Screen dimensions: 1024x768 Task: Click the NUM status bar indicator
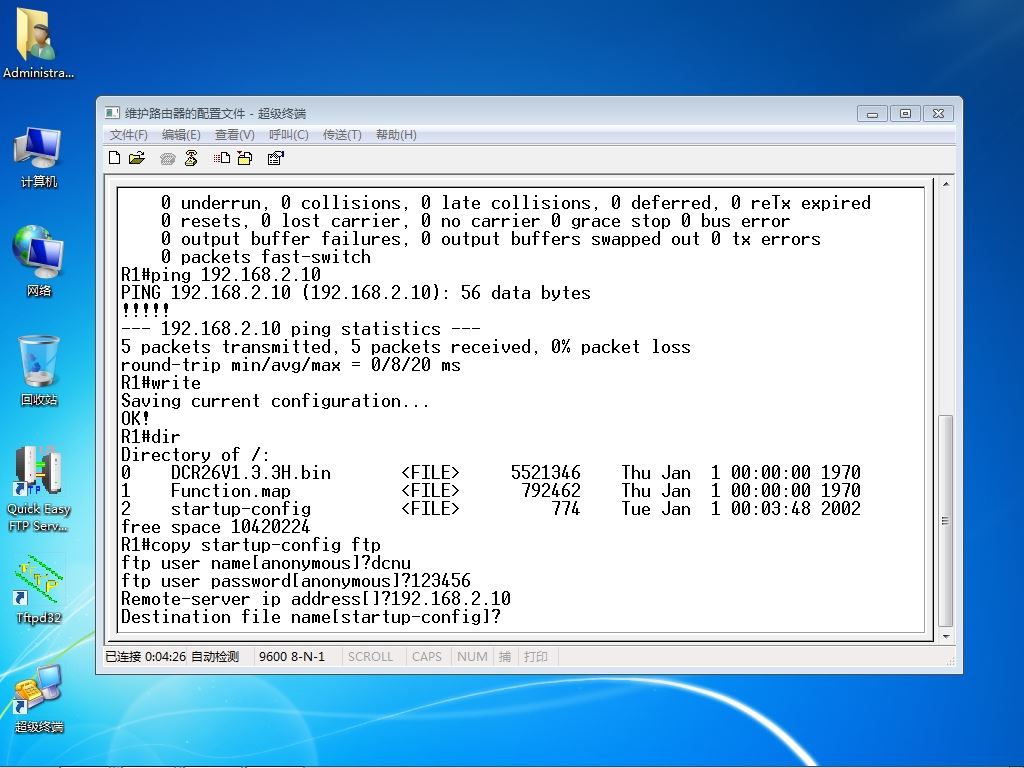[472, 656]
